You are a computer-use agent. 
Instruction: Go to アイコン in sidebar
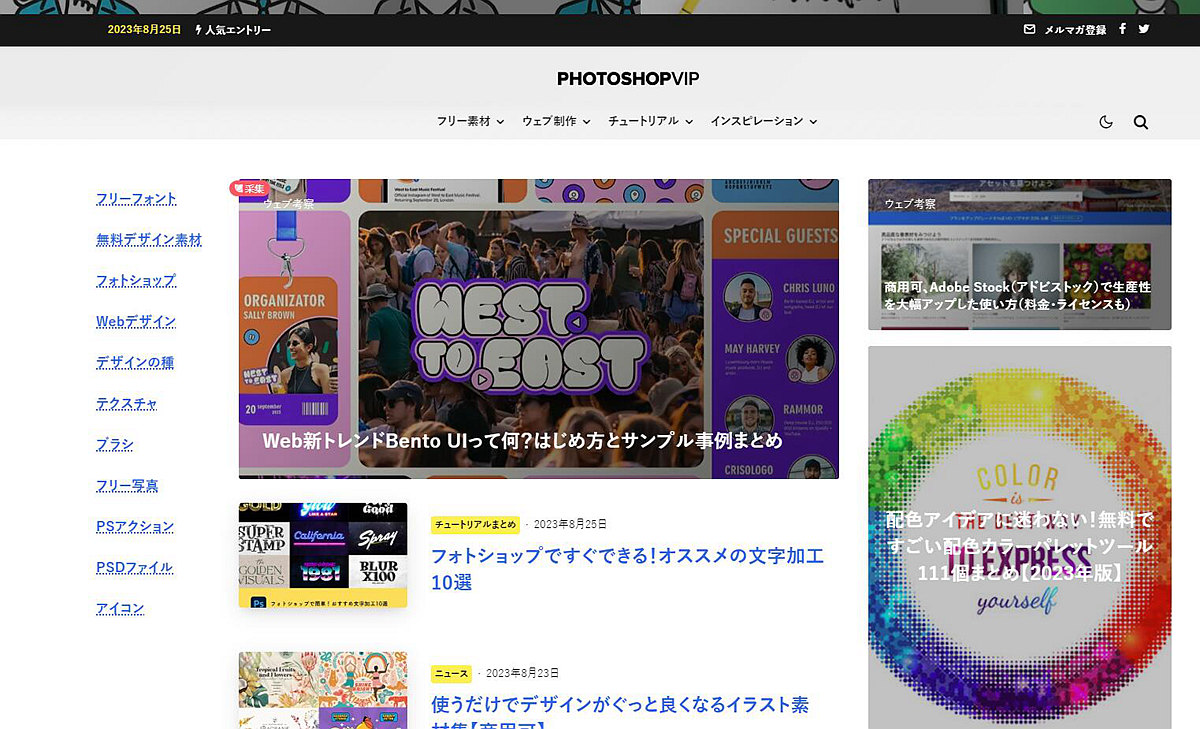click(x=120, y=609)
